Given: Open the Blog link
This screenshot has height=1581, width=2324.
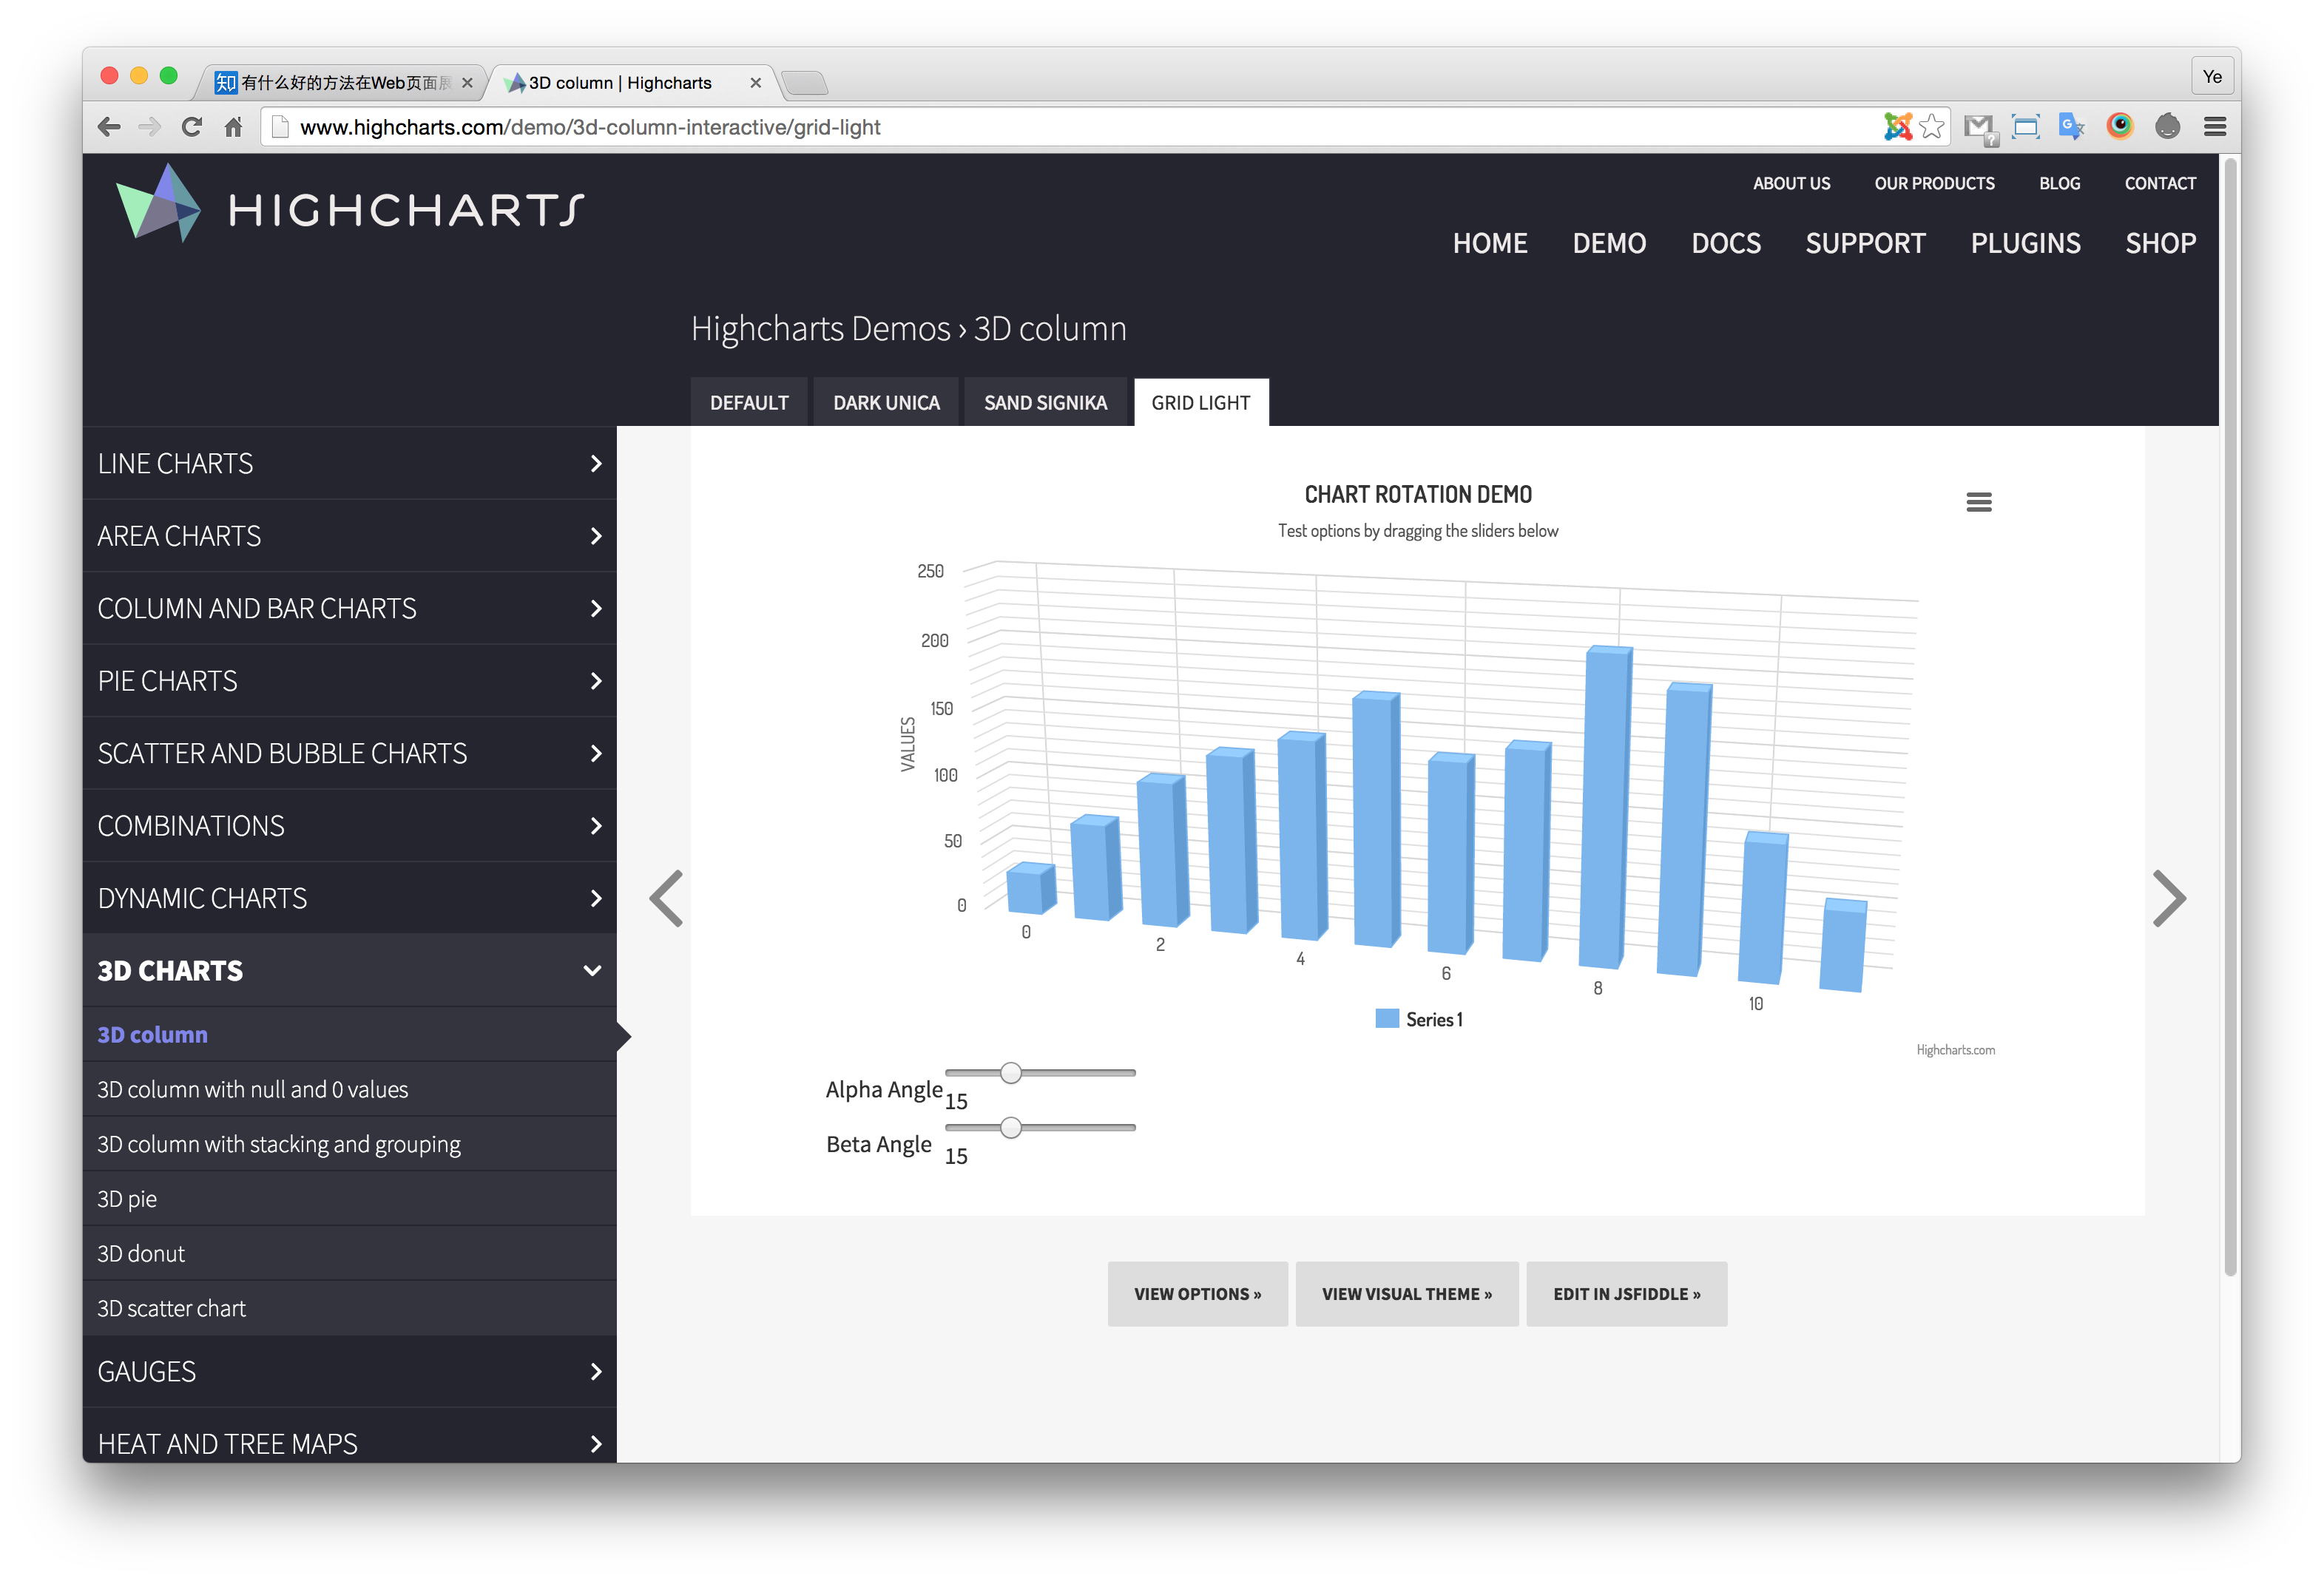Looking at the screenshot, I should [x=2059, y=183].
